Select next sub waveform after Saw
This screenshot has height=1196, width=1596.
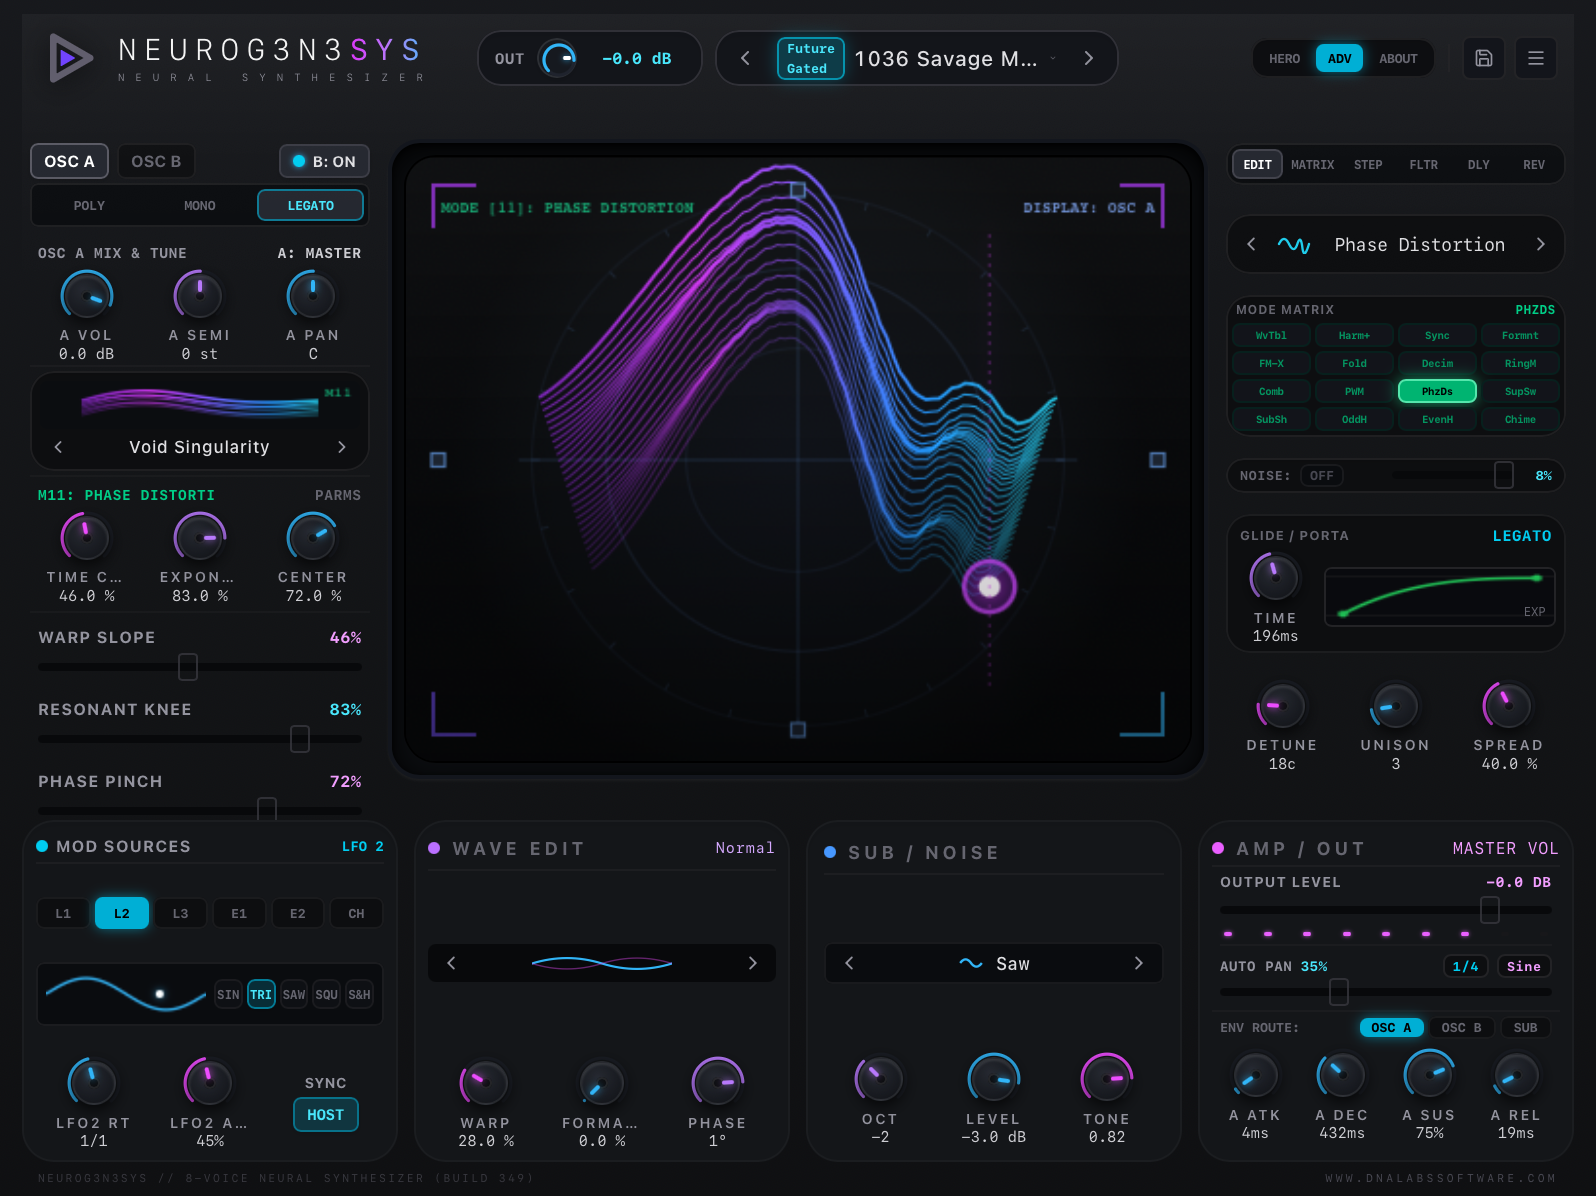[x=1138, y=963]
